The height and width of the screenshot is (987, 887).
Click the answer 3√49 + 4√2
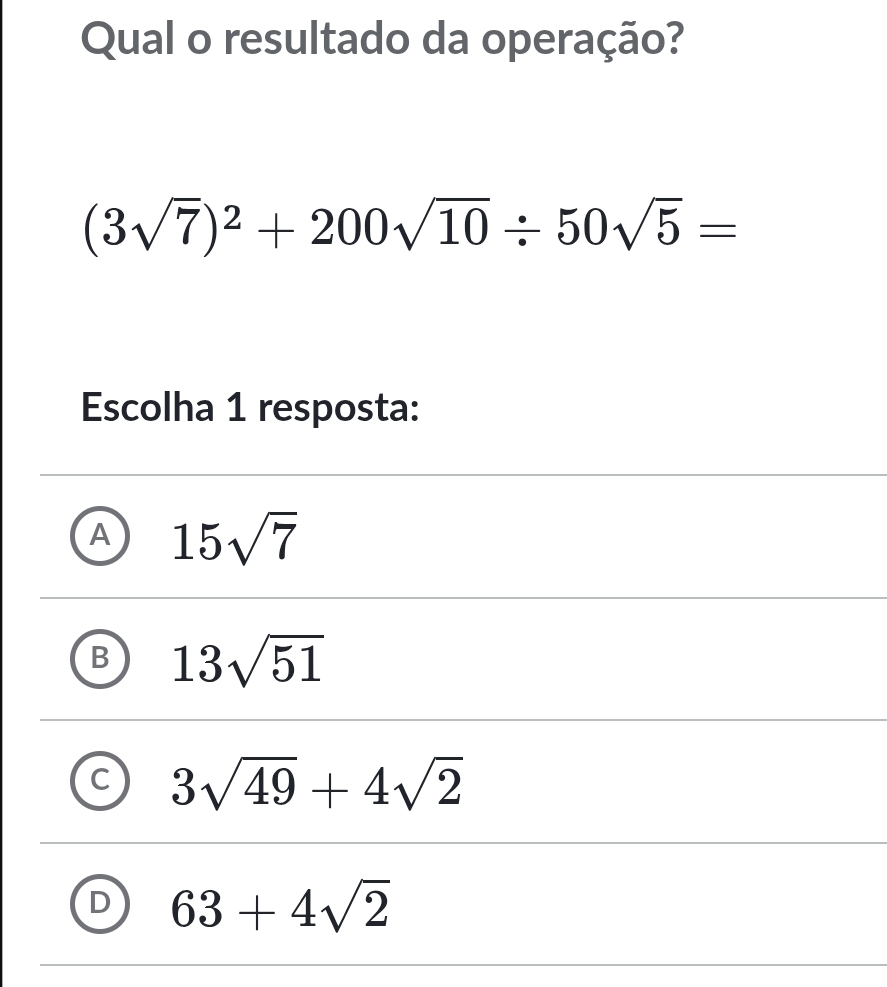317,786
